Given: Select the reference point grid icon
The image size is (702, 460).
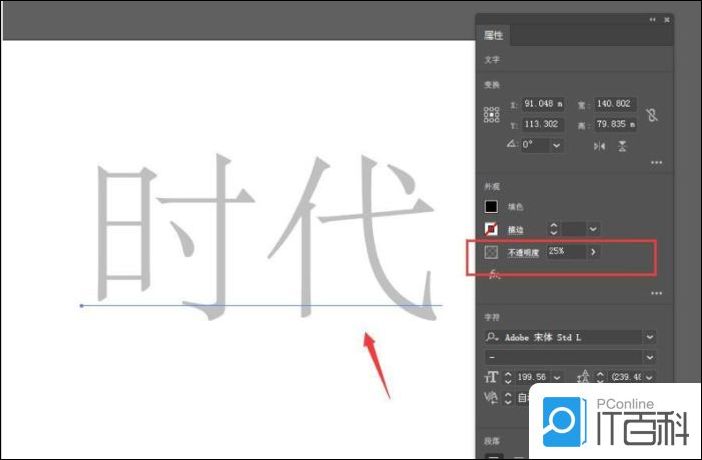Looking at the screenshot, I should (x=492, y=115).
